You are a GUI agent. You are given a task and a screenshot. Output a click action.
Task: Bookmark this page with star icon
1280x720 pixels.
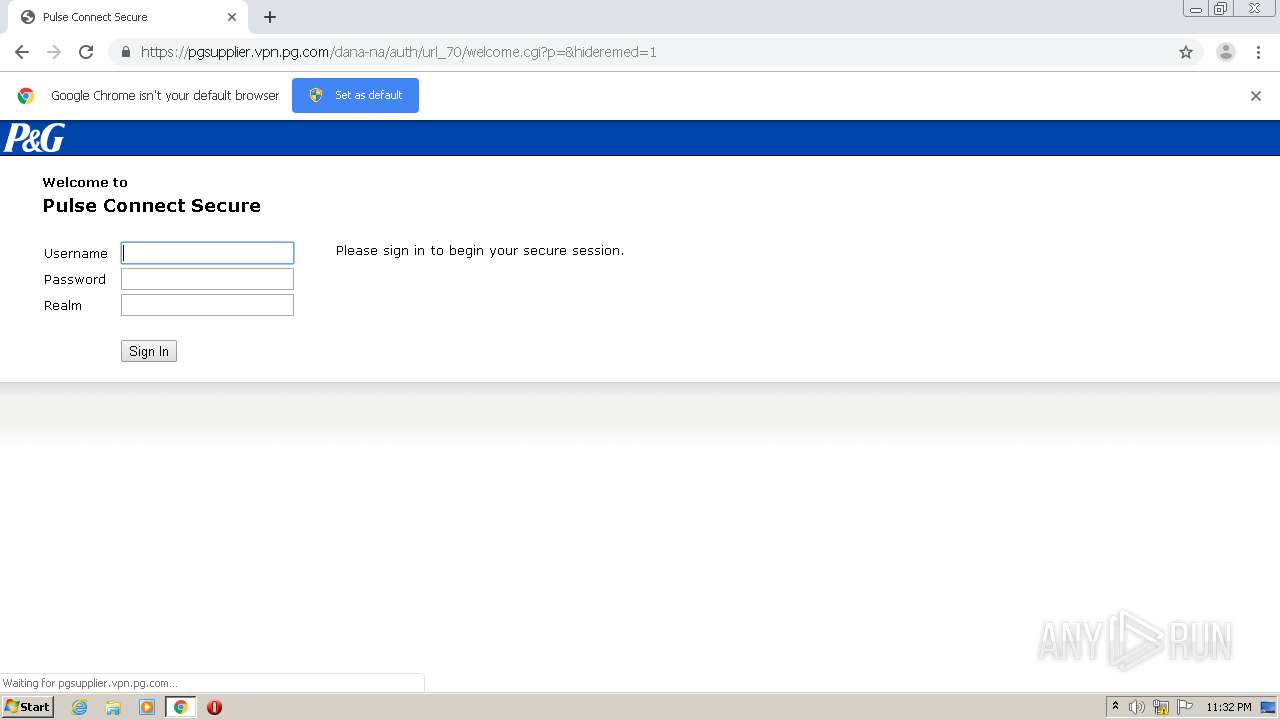point(1186,52)
